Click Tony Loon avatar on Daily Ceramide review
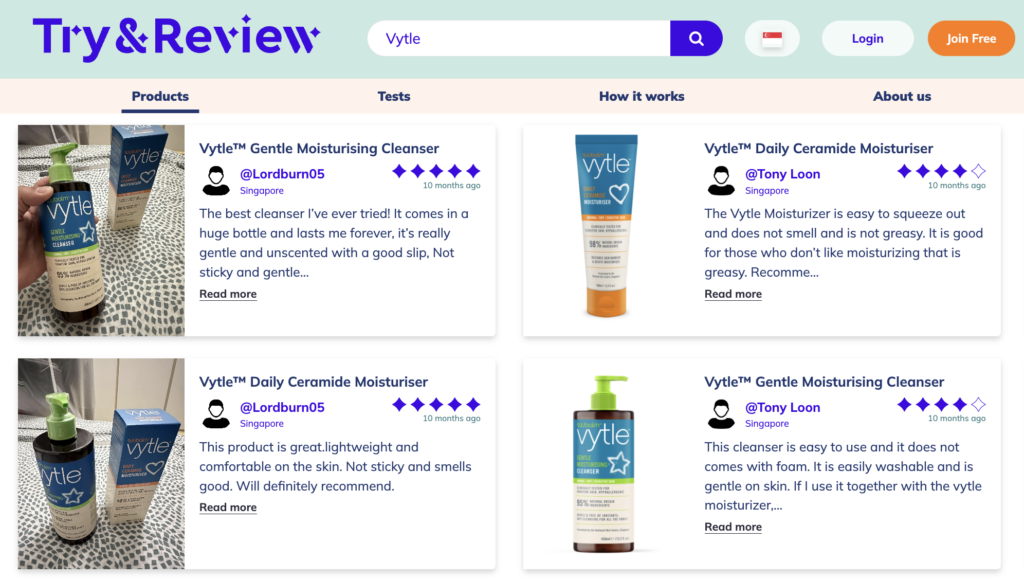This screenshot has width=1024, height=580. [721, 181]
